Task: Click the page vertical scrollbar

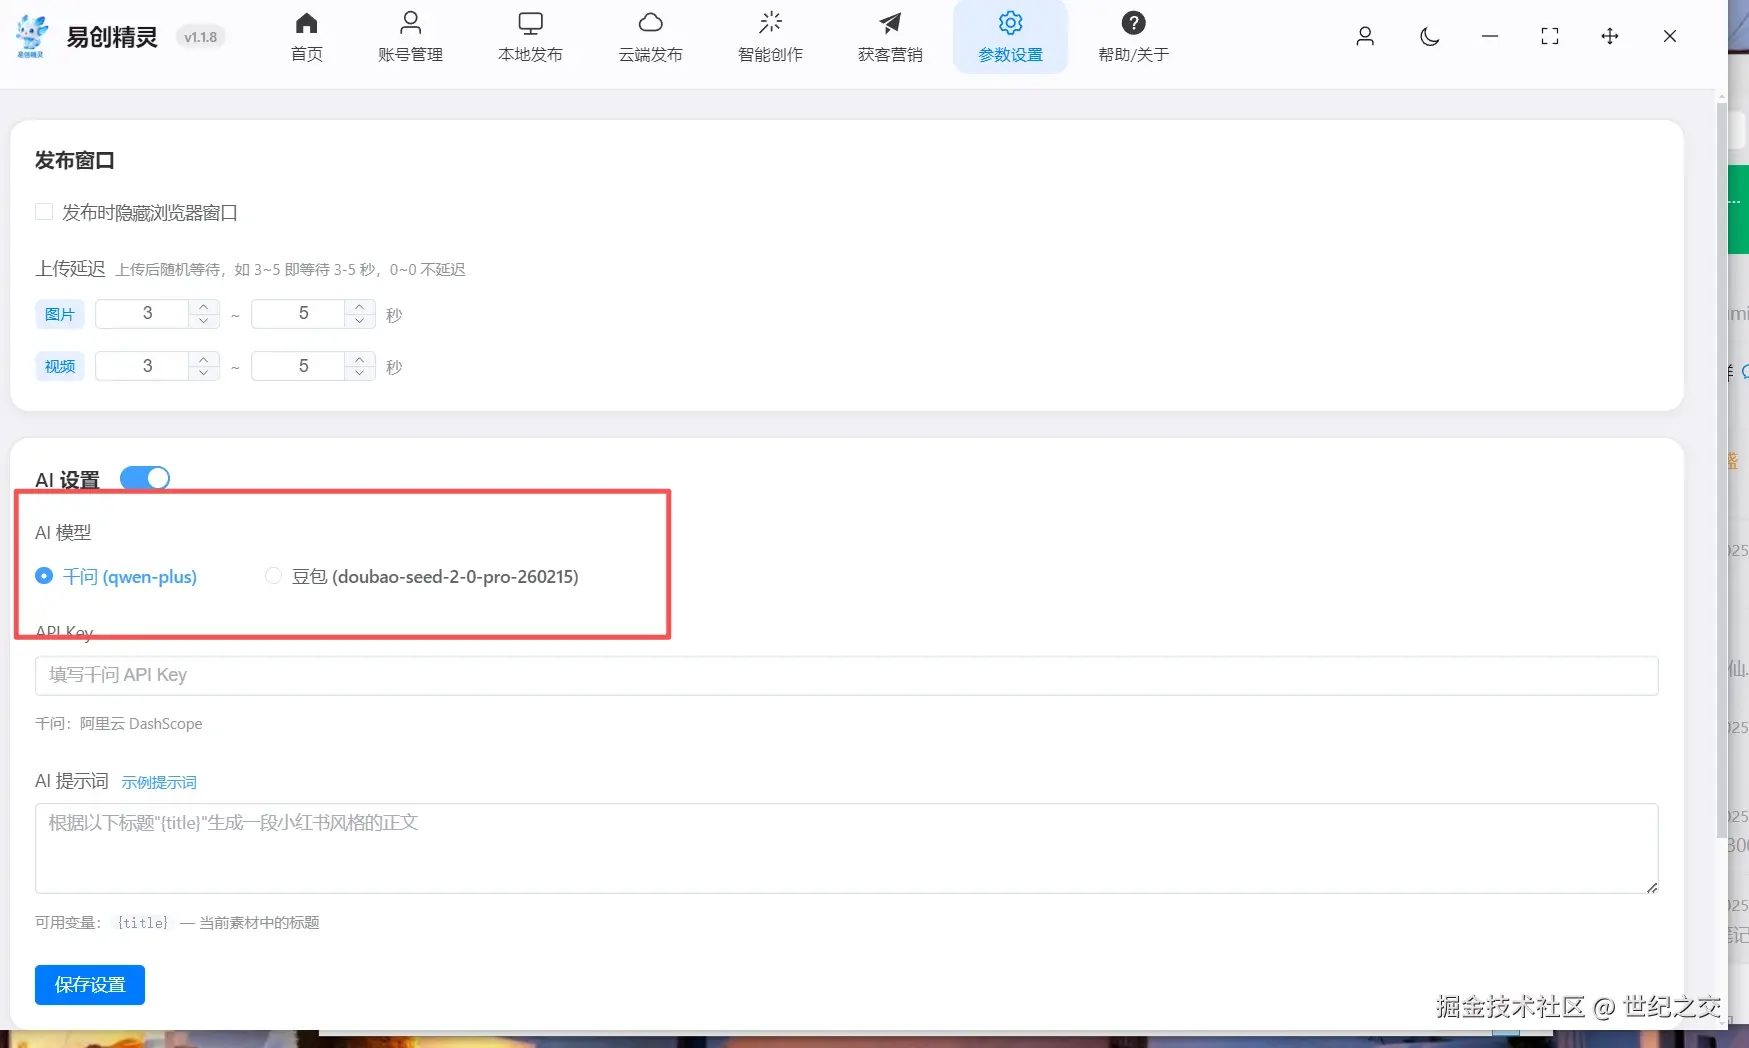Action: click(1721, 470)
